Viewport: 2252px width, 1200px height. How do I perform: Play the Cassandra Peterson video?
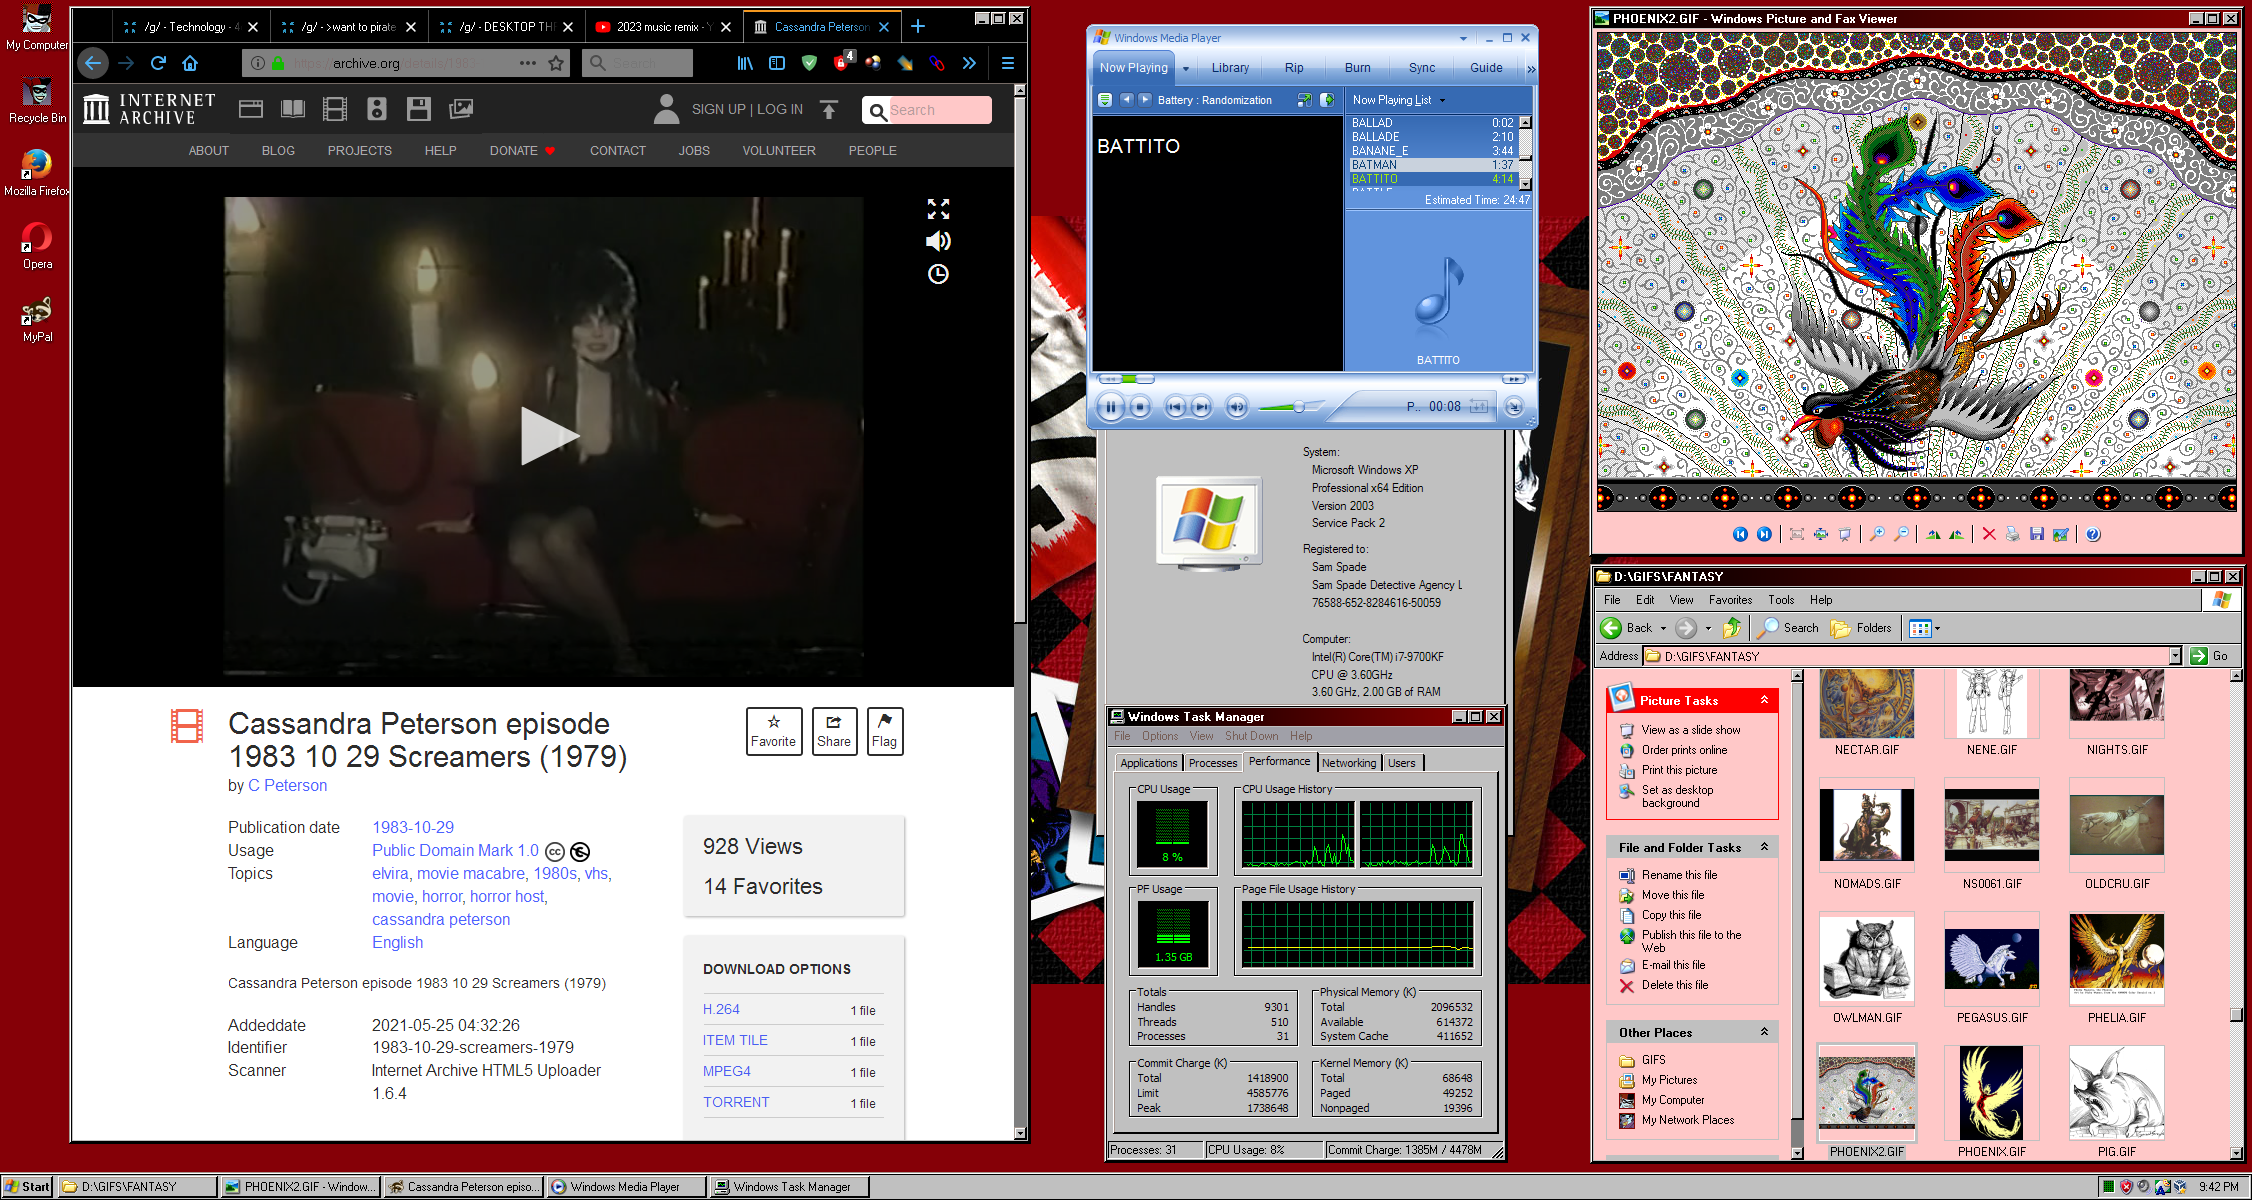click(x=548, y=436)
